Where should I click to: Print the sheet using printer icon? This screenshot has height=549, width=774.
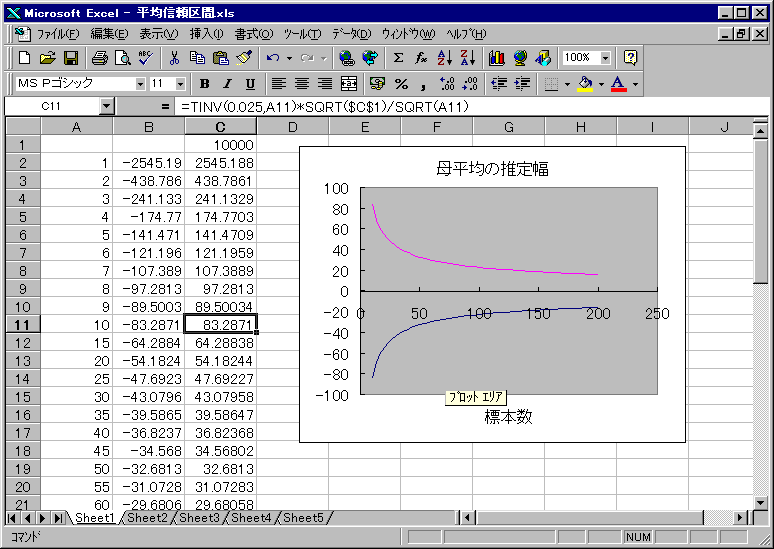tap(99, 58)
